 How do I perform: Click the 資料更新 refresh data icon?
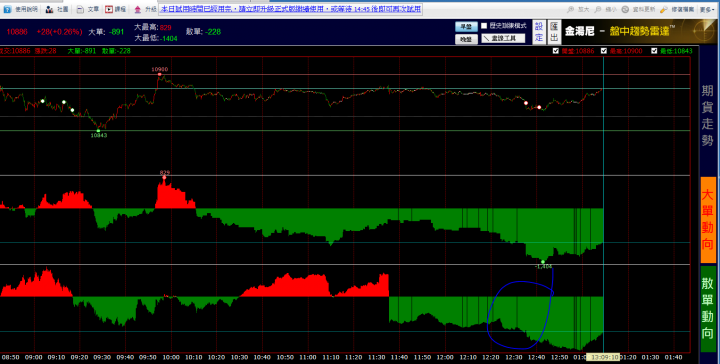tap(625, 9)
